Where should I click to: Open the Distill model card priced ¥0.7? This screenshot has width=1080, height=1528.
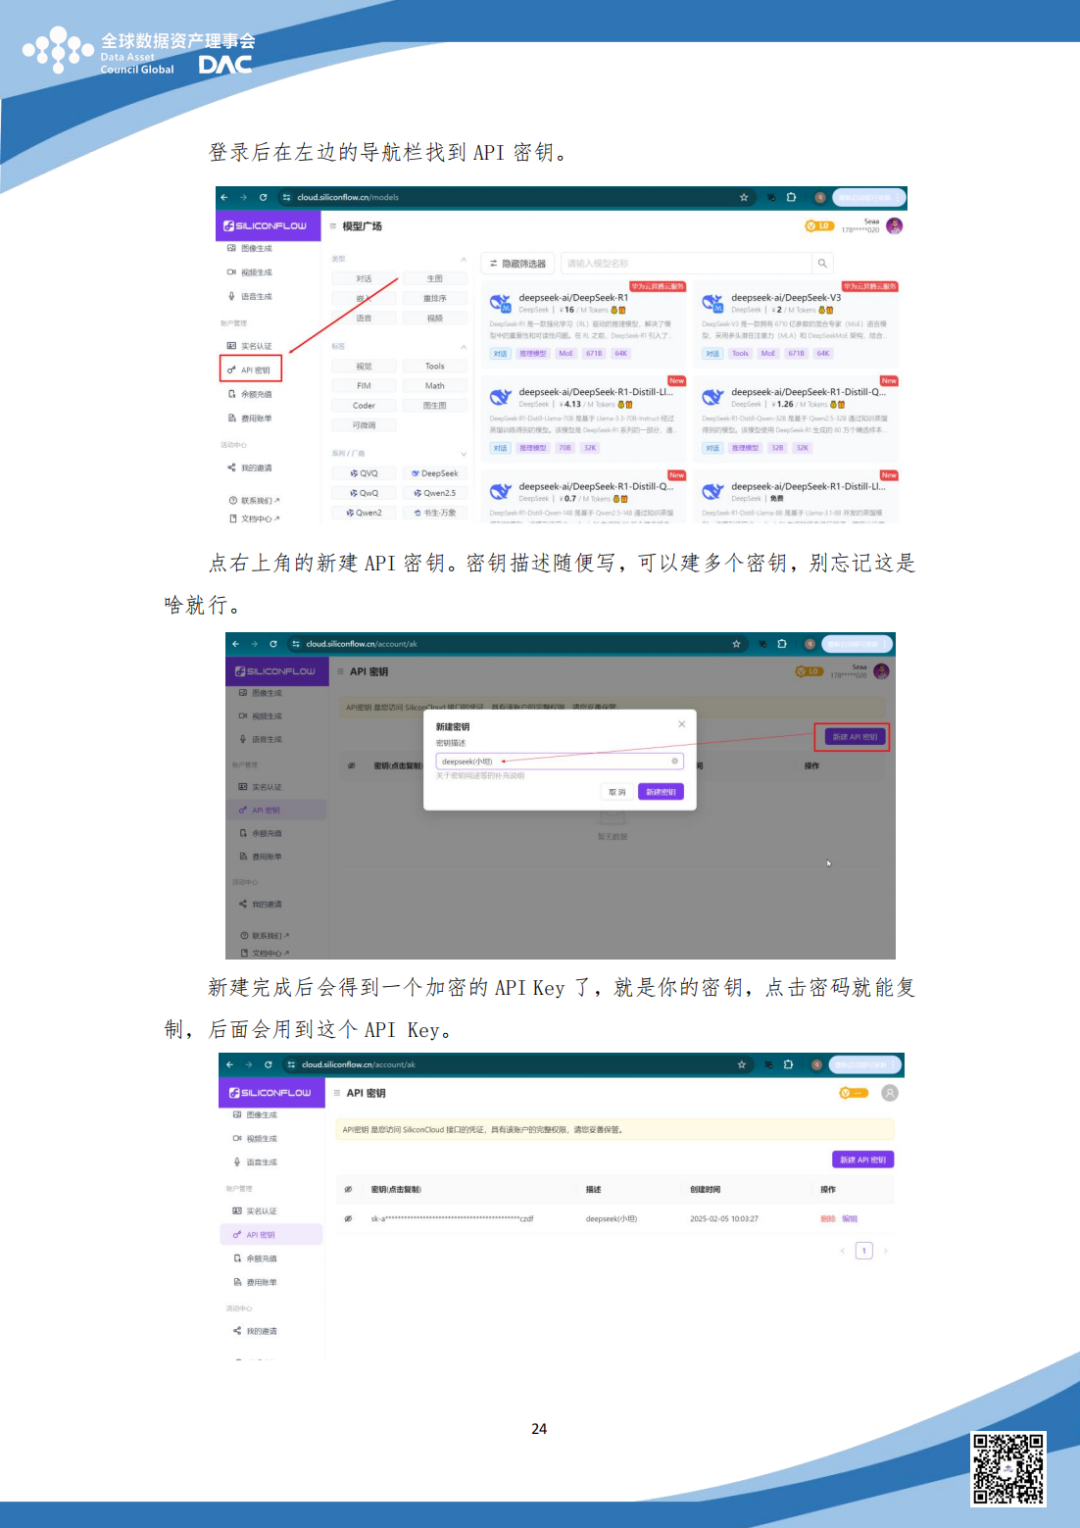pos(585,497)
